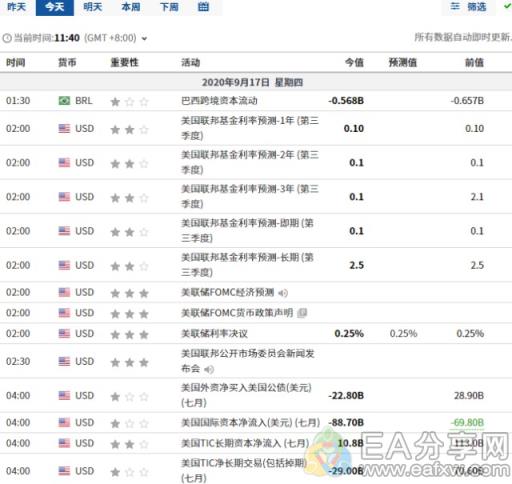The image size is (512, 484).
Task: Switch to the 昨天 (yesterday) tab
Action: pos(17,7)
